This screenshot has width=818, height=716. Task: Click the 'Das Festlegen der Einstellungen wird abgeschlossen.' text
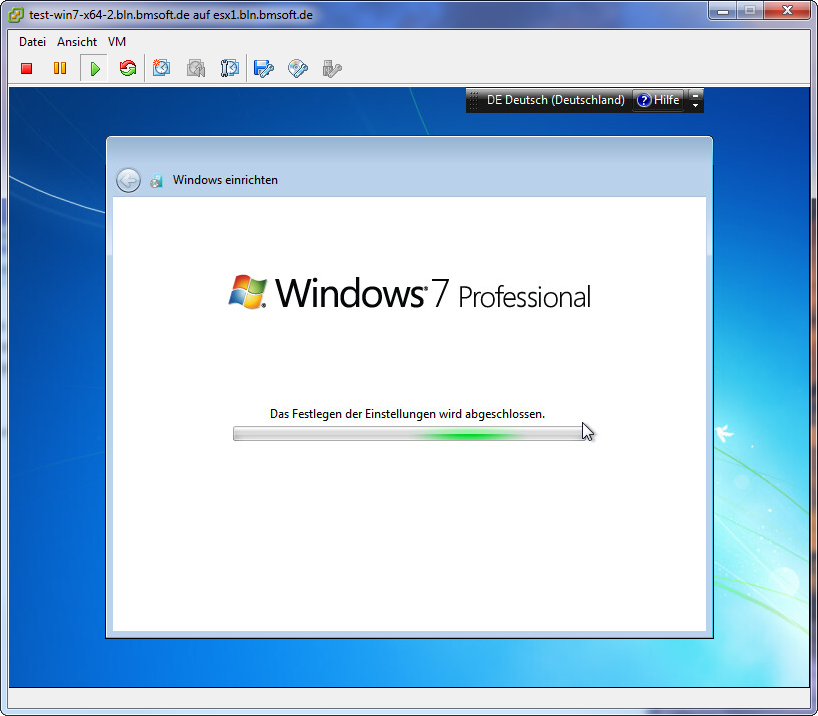407,414
